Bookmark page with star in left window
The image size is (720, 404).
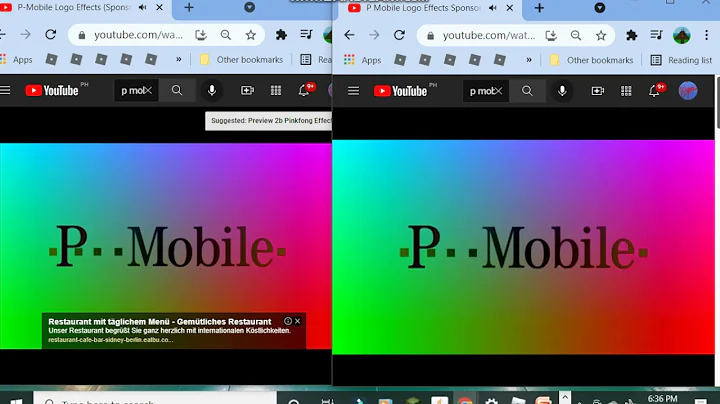tap(251, 35)
